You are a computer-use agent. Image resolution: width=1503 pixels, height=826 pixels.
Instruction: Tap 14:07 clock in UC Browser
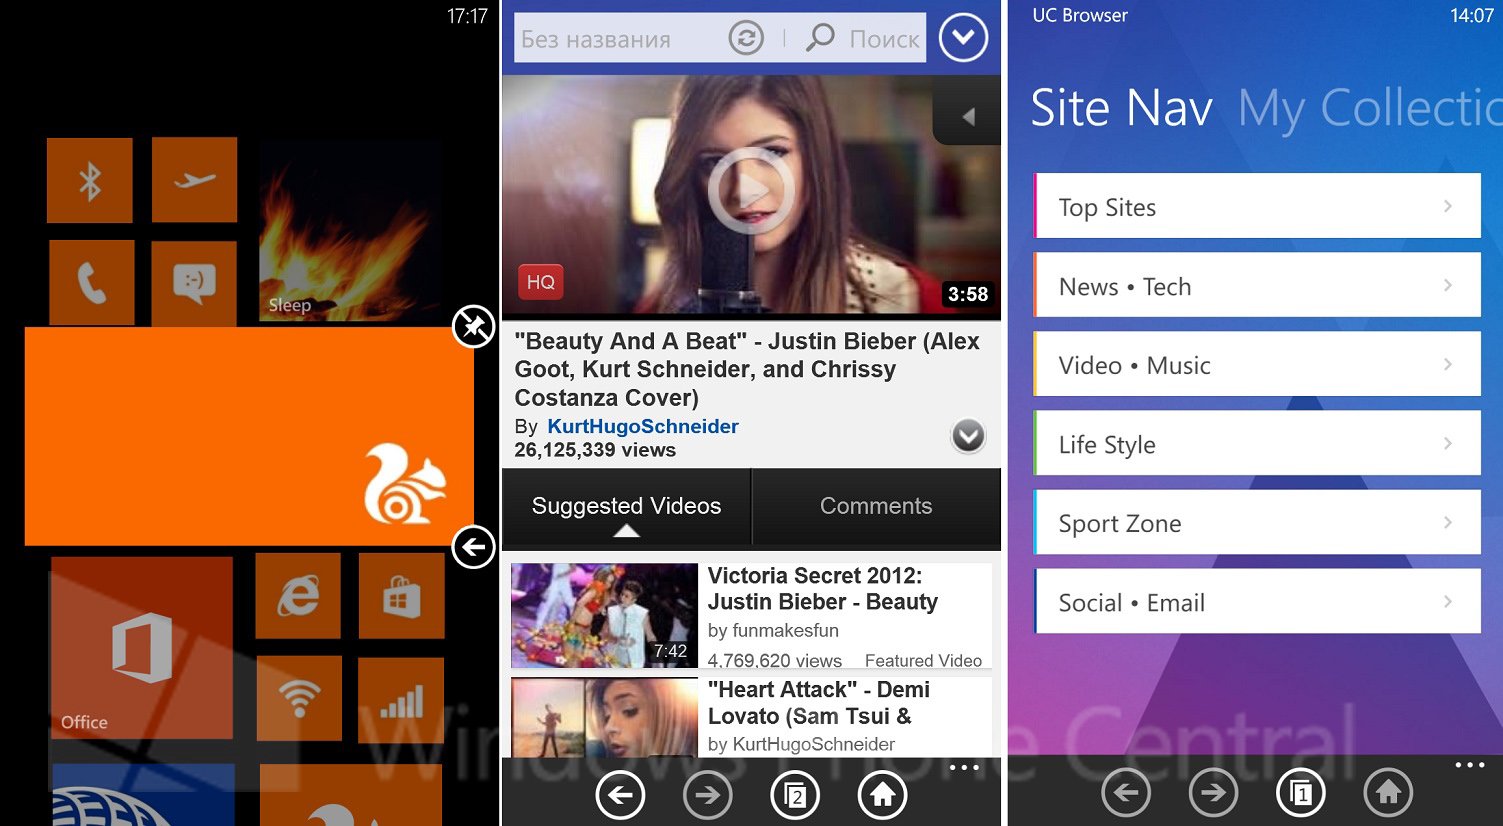[x=1472, y=16]
